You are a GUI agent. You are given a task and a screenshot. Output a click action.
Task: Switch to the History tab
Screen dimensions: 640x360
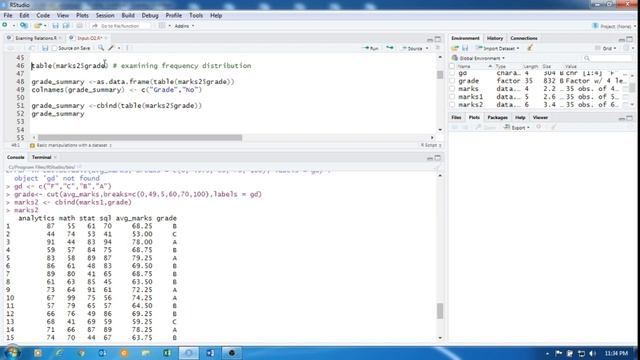coord(495,38)
